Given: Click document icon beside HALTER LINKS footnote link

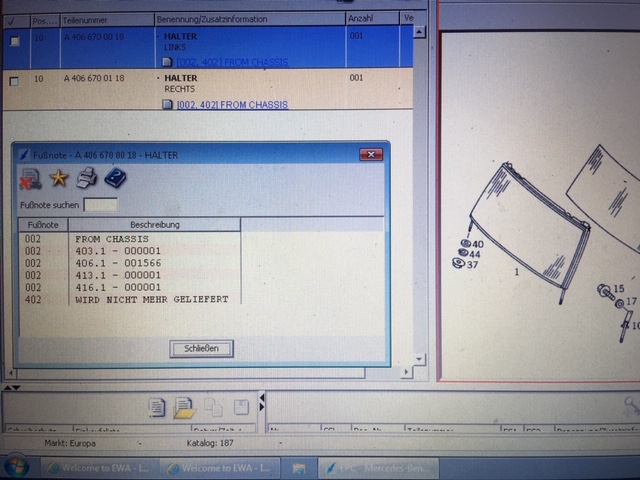Looking at the screenshot, I should [167, 62].
